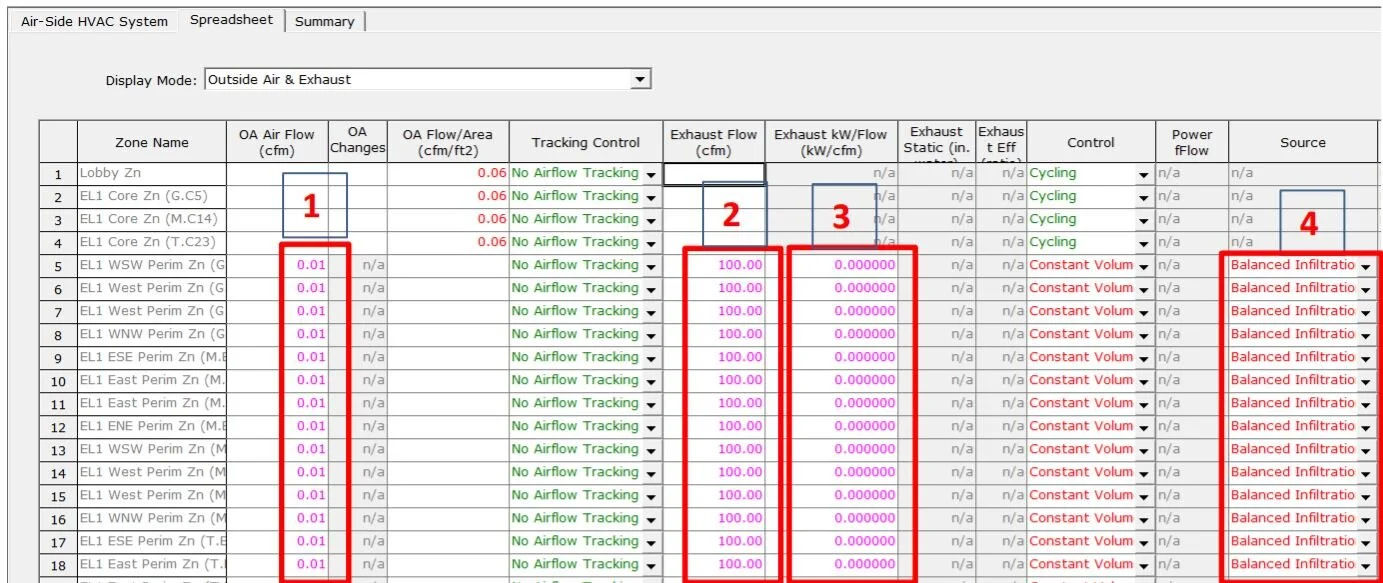This screenshot has width=1383, height=583.
Task: Click the Exhaust Flow (cfm) column header
Action: pyautogui.click(x=714, y=142)
